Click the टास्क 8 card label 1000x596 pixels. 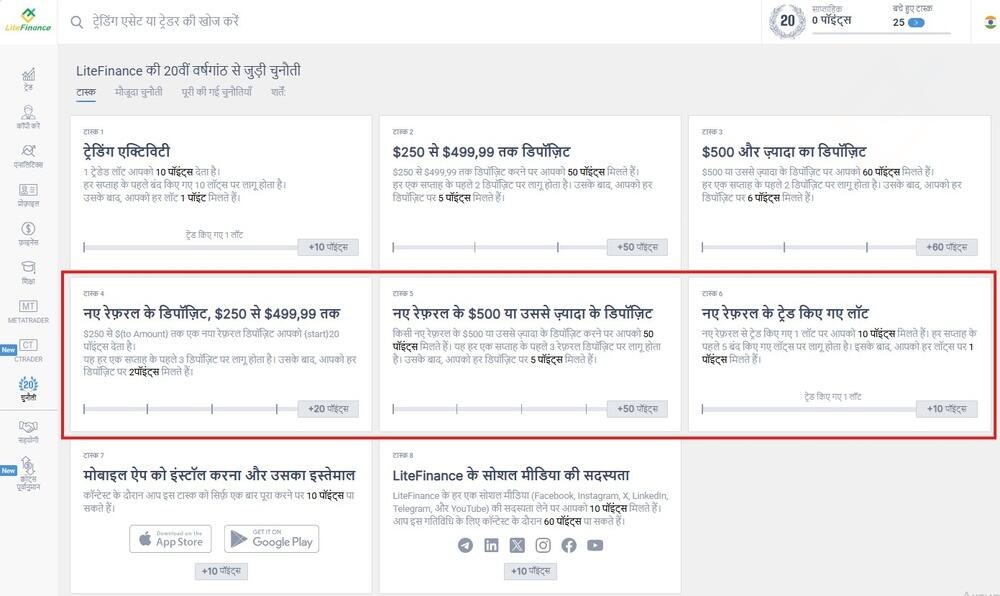pyautogui.click(x=403, y=455)
